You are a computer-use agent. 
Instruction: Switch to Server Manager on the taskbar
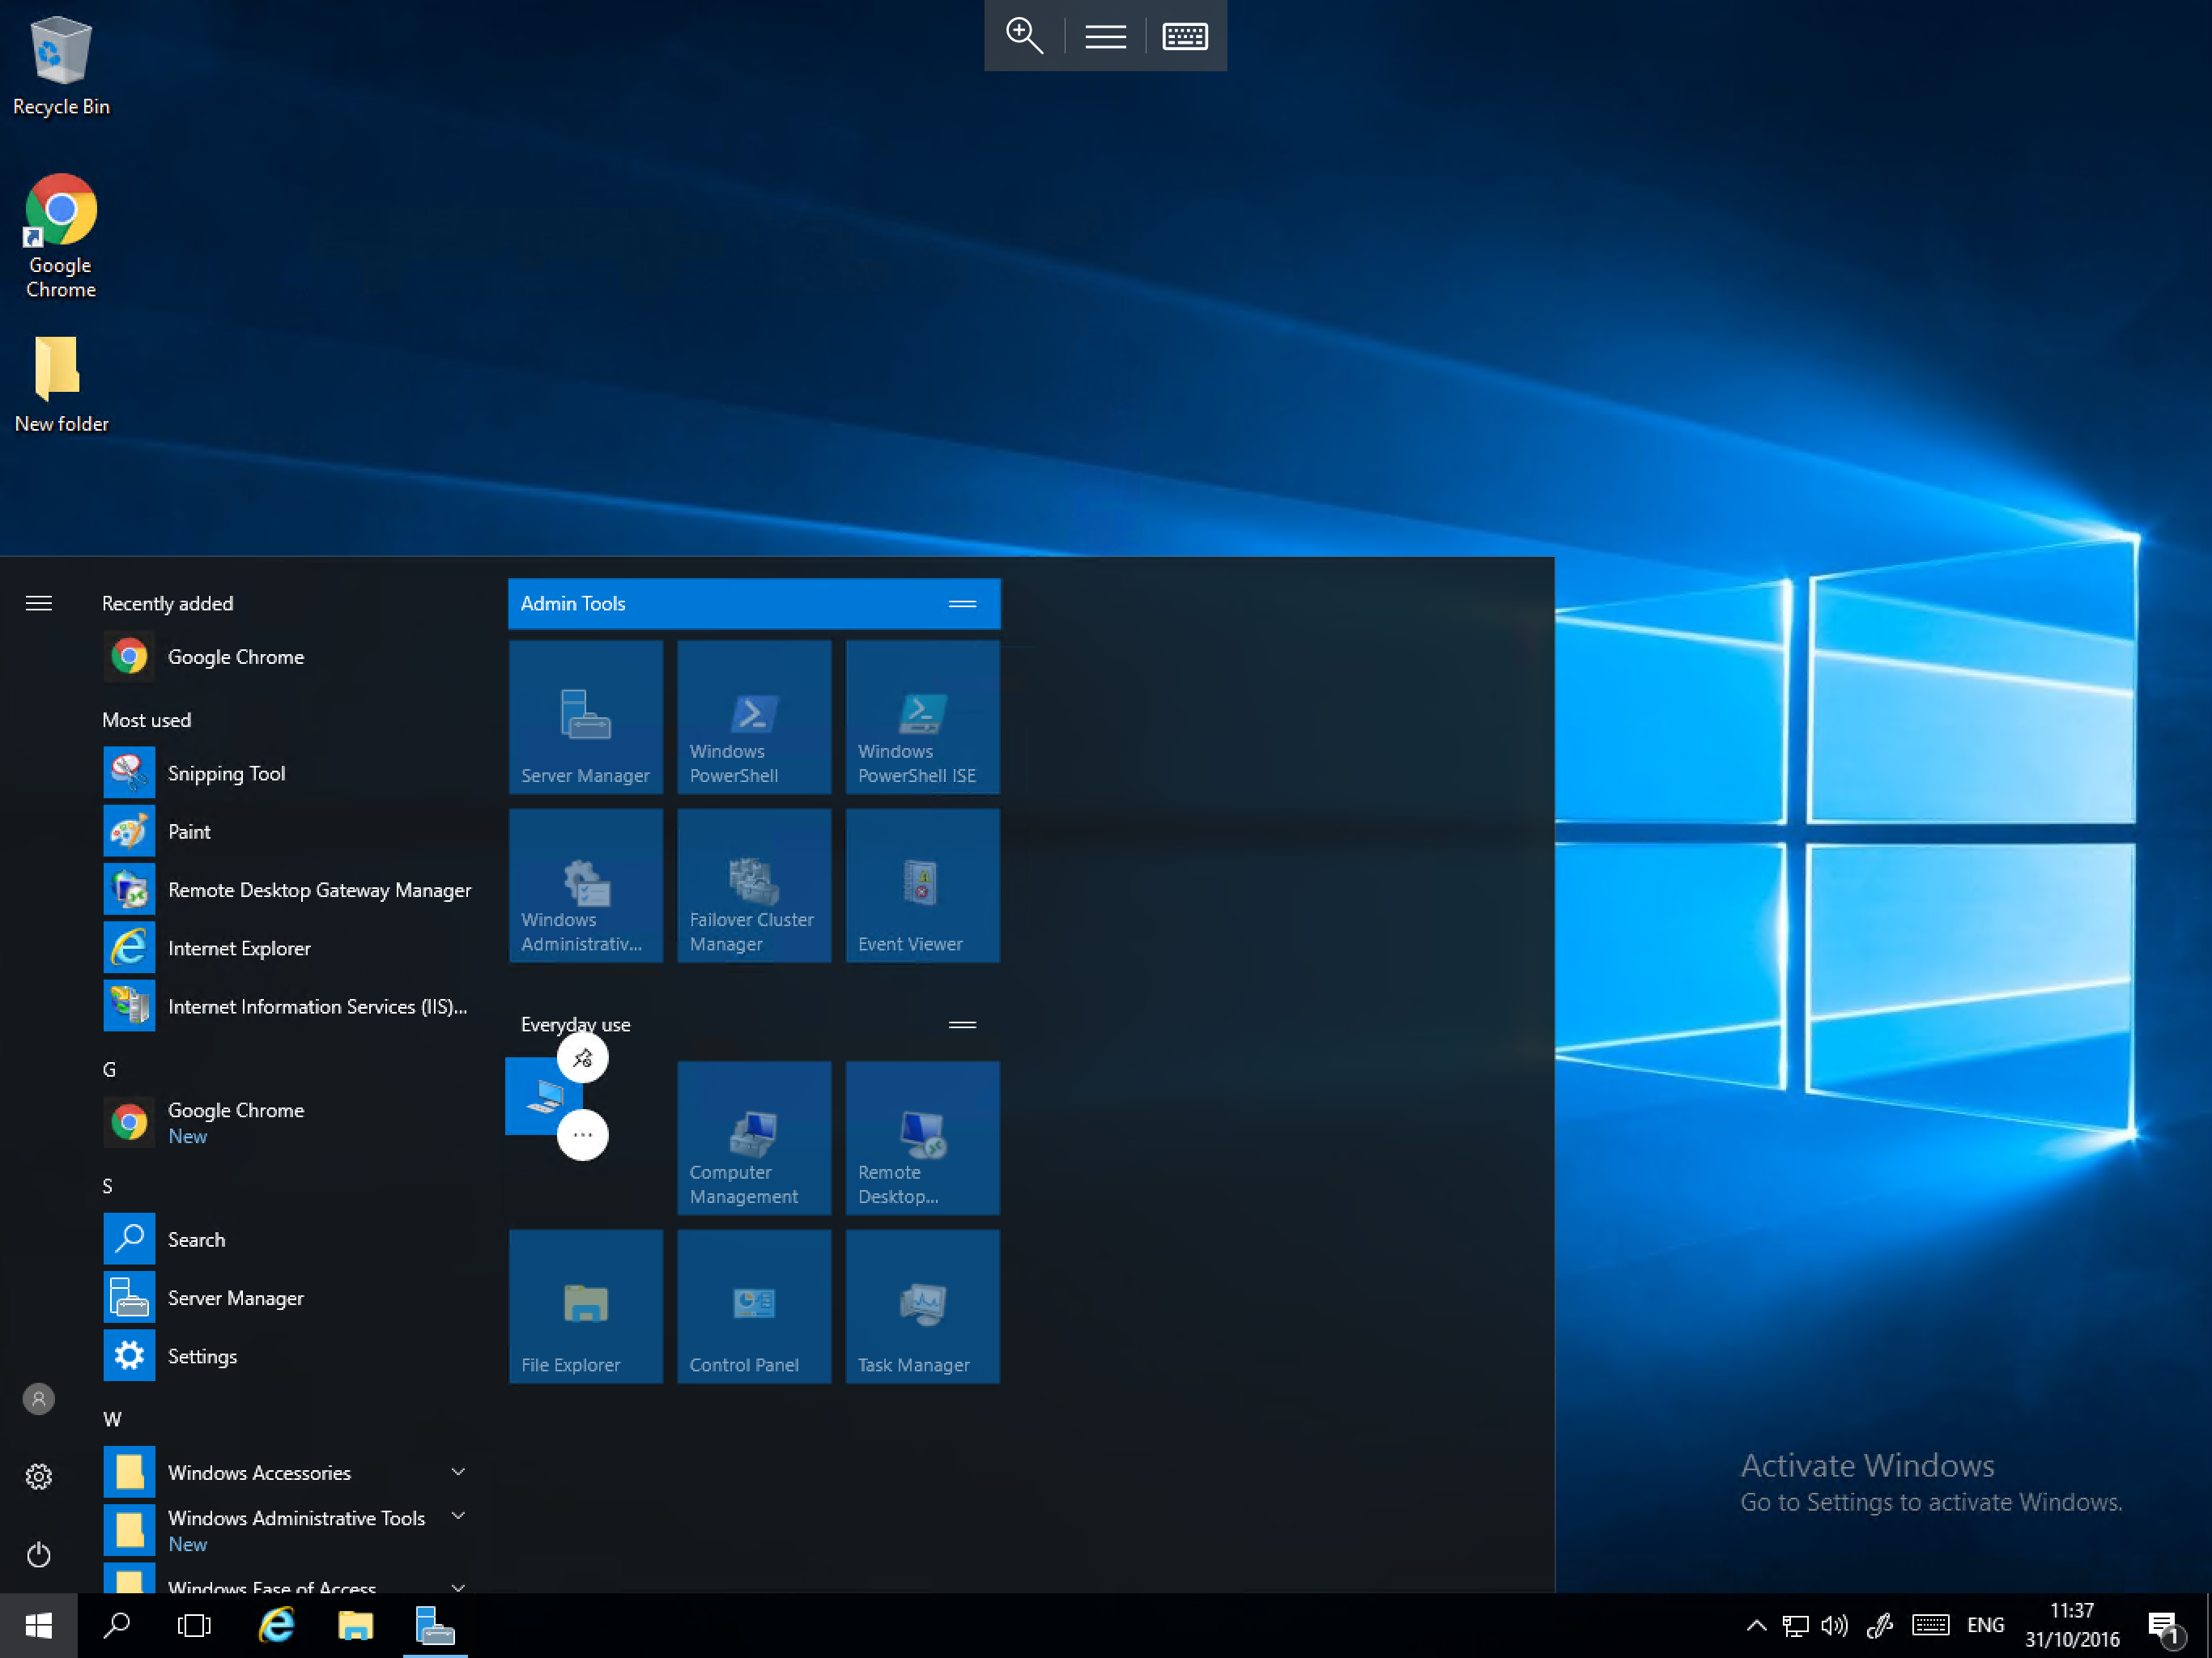435,1626
